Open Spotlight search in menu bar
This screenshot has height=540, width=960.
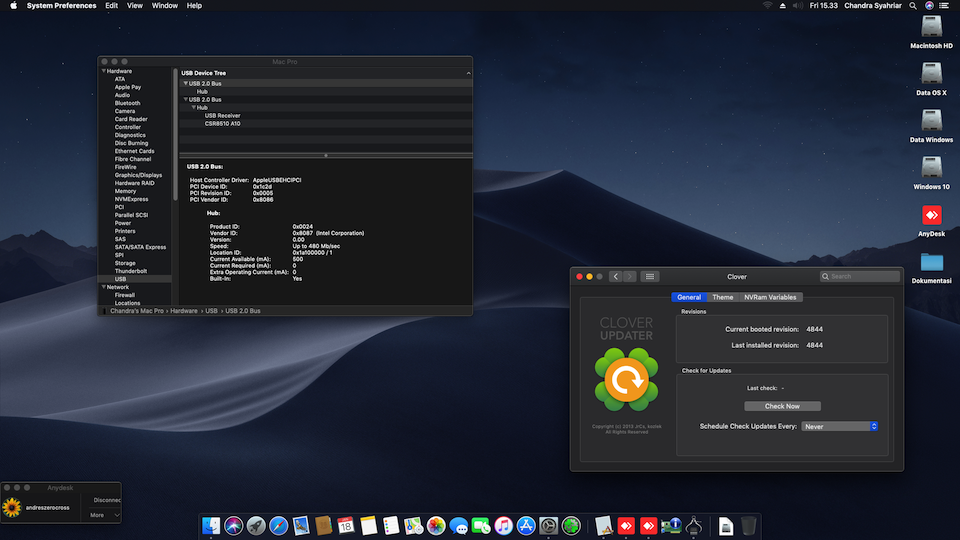point(913,6)
